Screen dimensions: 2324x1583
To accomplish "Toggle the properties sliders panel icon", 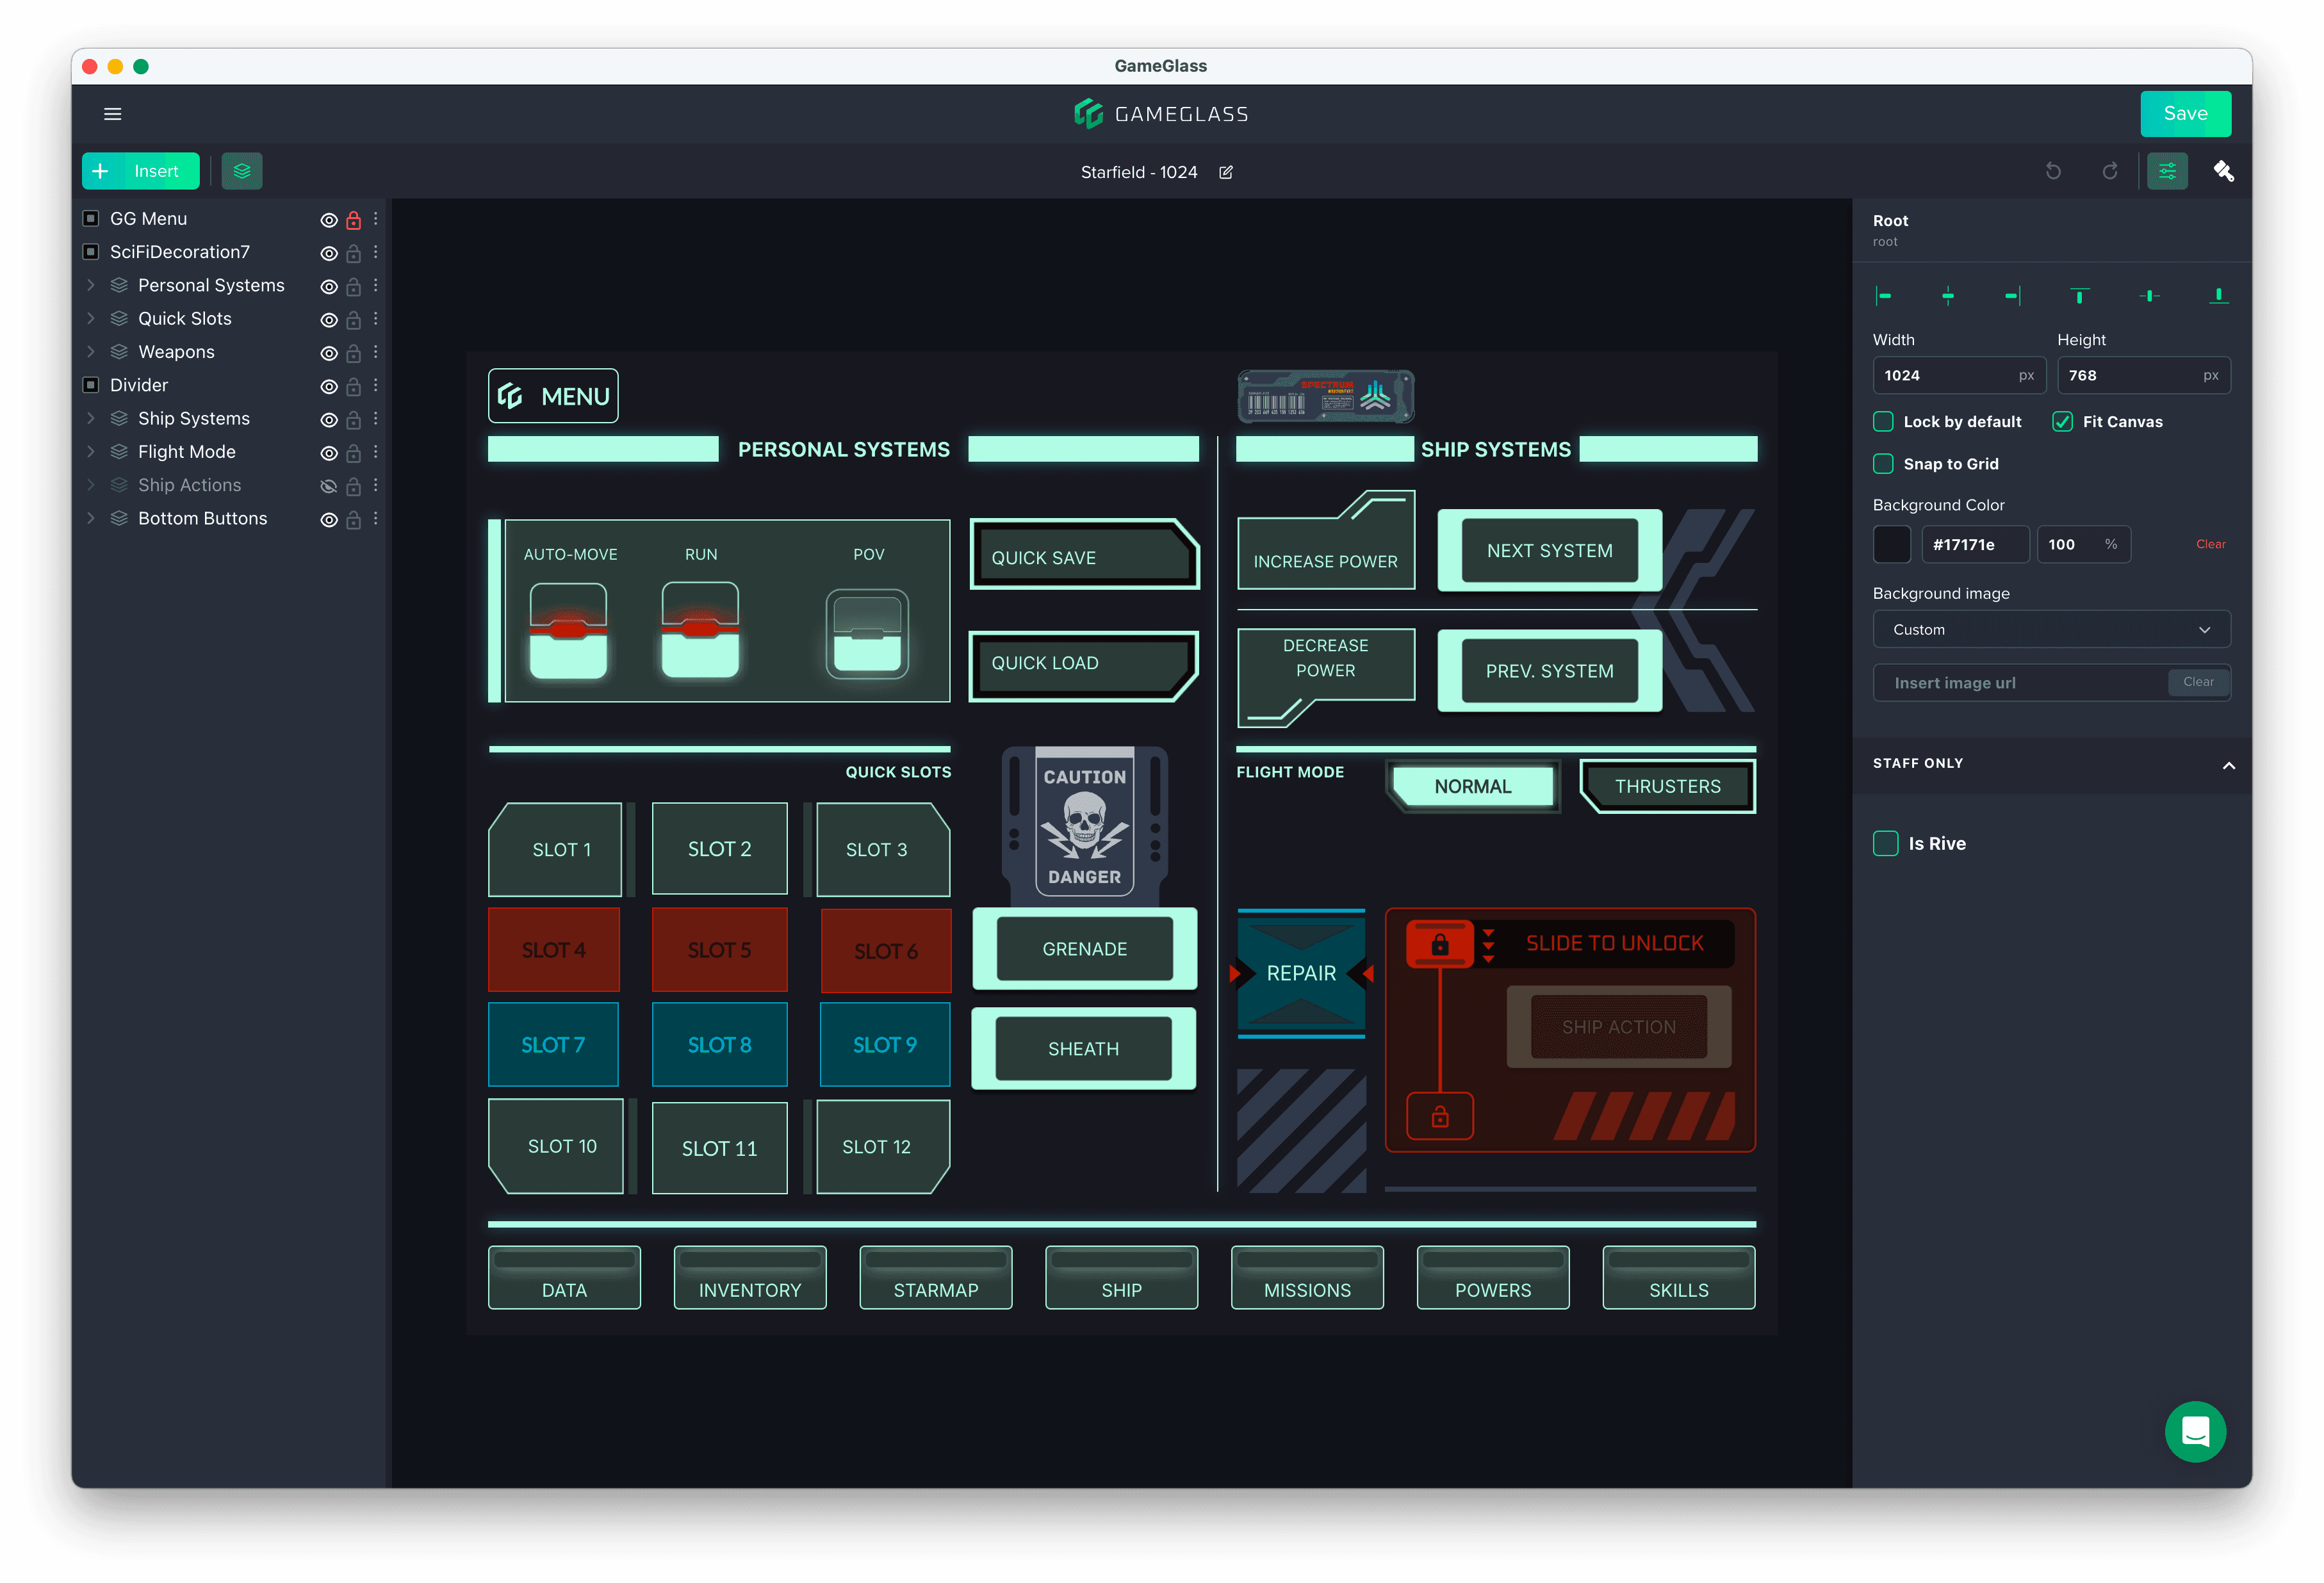I will click(2167, 171).
